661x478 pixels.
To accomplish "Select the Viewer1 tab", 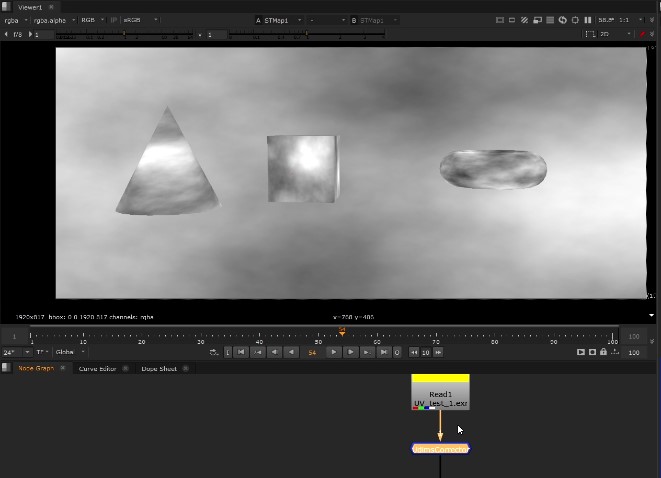I will pyautogui.click(x=30, y=6).
